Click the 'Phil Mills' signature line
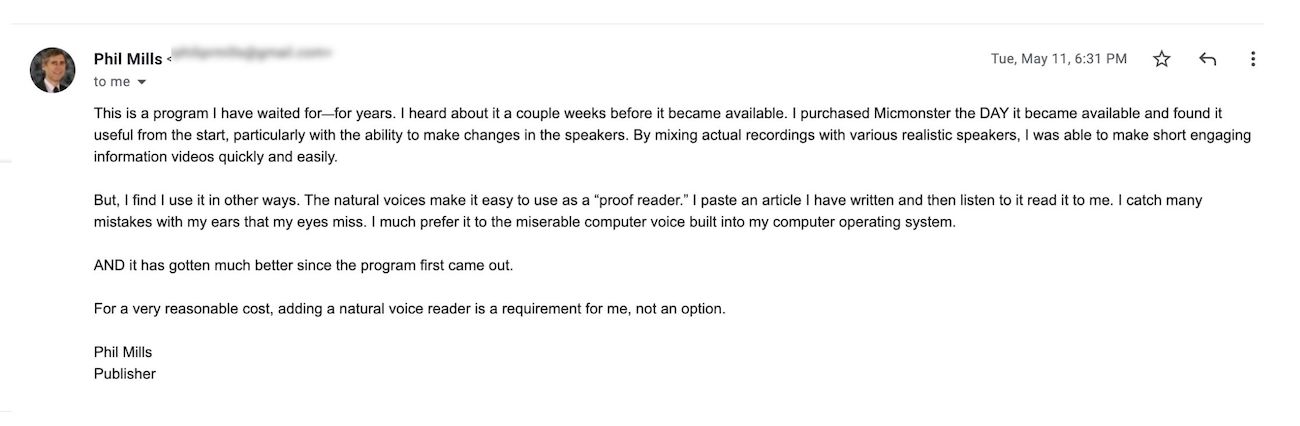 coord(123,352)
